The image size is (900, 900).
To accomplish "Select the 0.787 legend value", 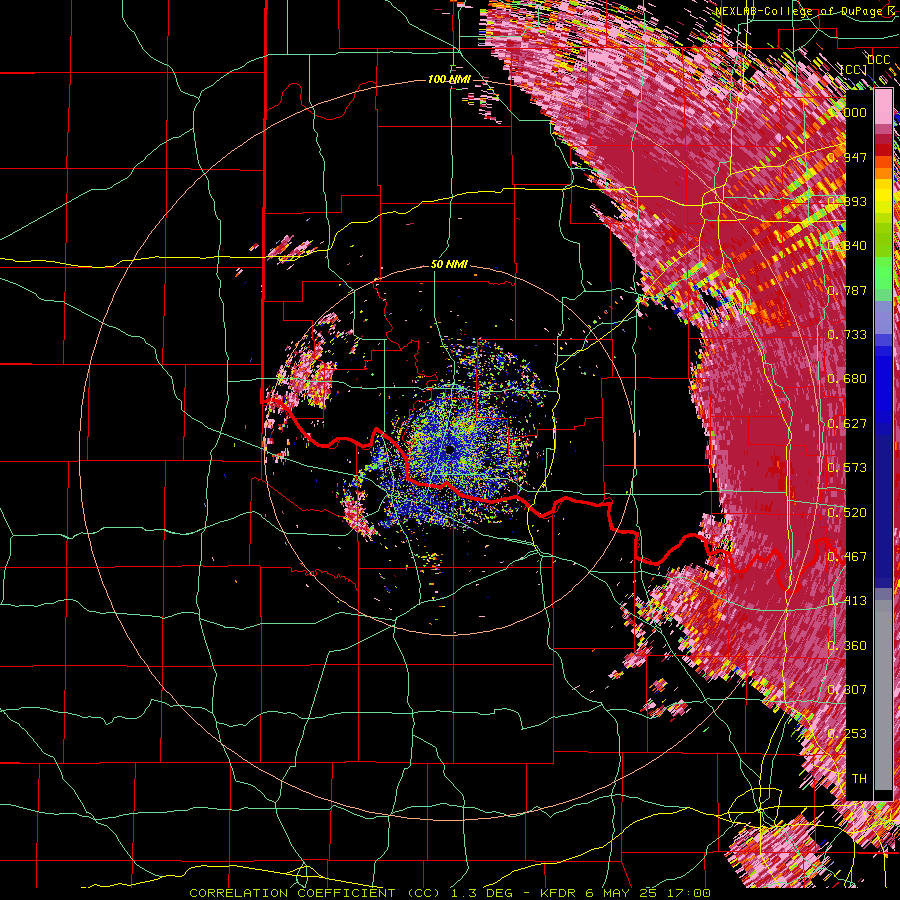I will 847,290.
